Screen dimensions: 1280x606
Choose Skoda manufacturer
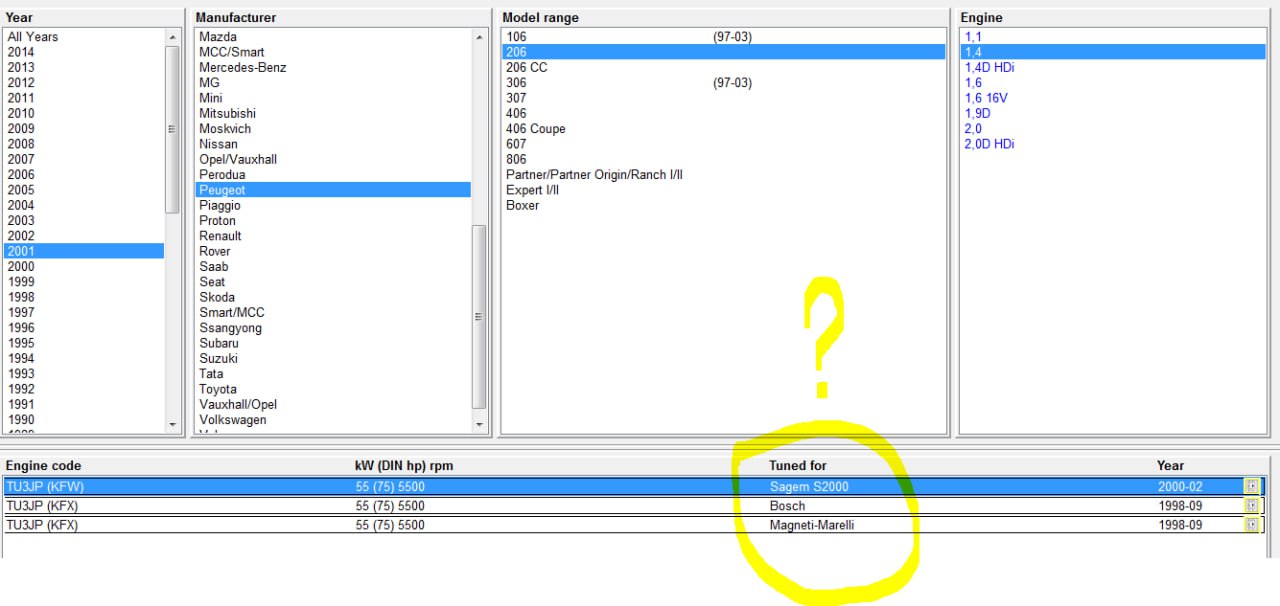[217, 297]
